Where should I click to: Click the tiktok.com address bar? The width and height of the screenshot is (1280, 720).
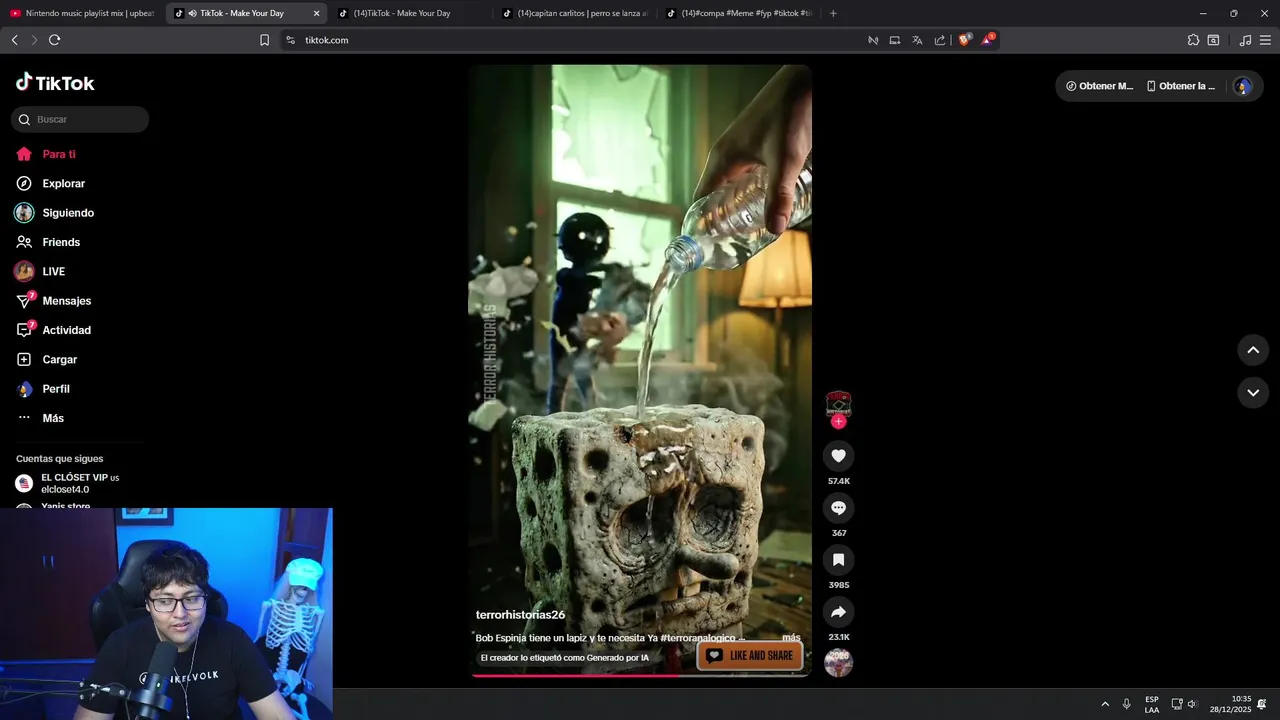(x=580, y=40)
